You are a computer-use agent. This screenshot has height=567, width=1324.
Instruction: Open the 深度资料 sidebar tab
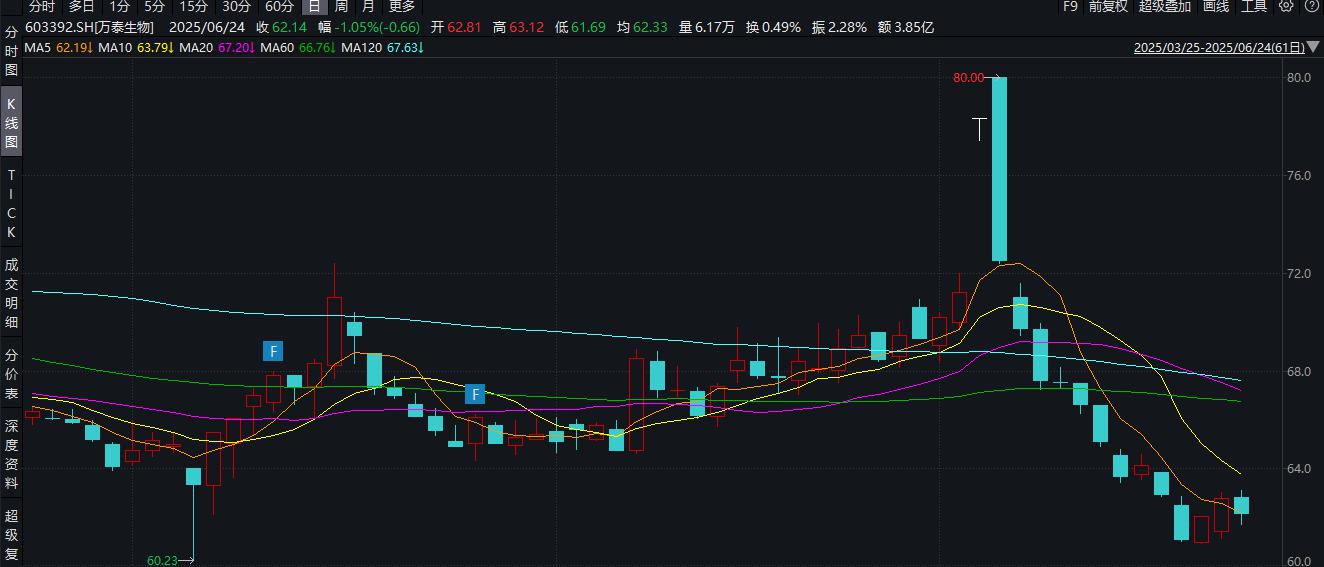pyautogui.click(x=12, y=455)
